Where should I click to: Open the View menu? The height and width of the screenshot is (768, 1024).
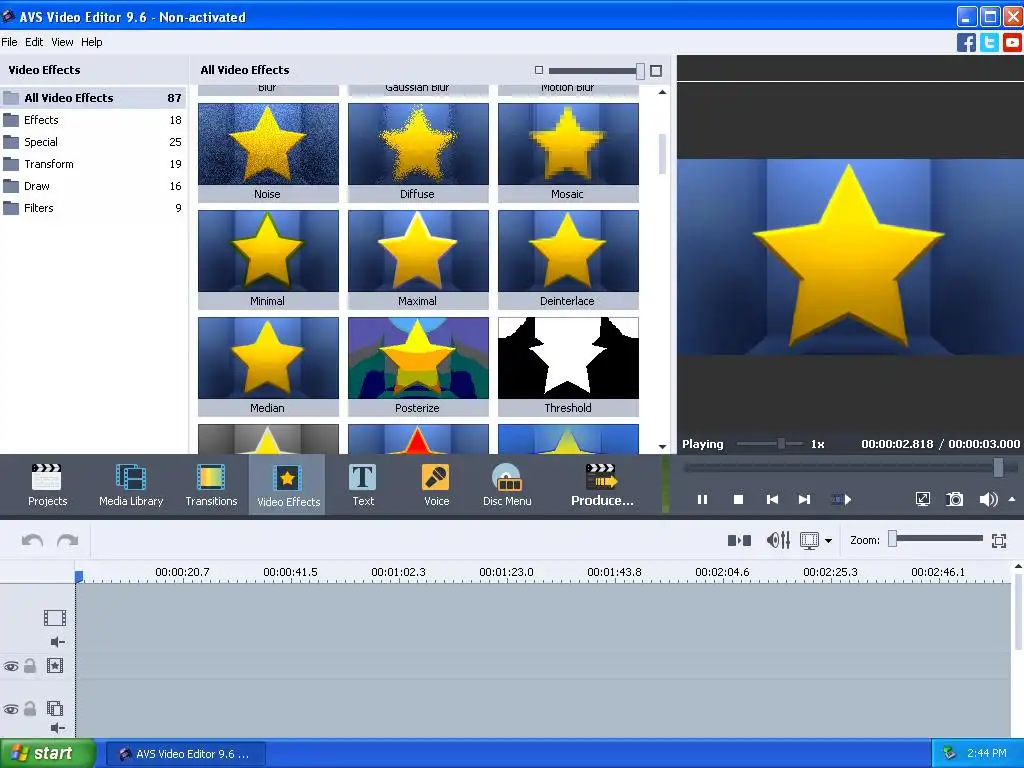[x=62, y=42]
